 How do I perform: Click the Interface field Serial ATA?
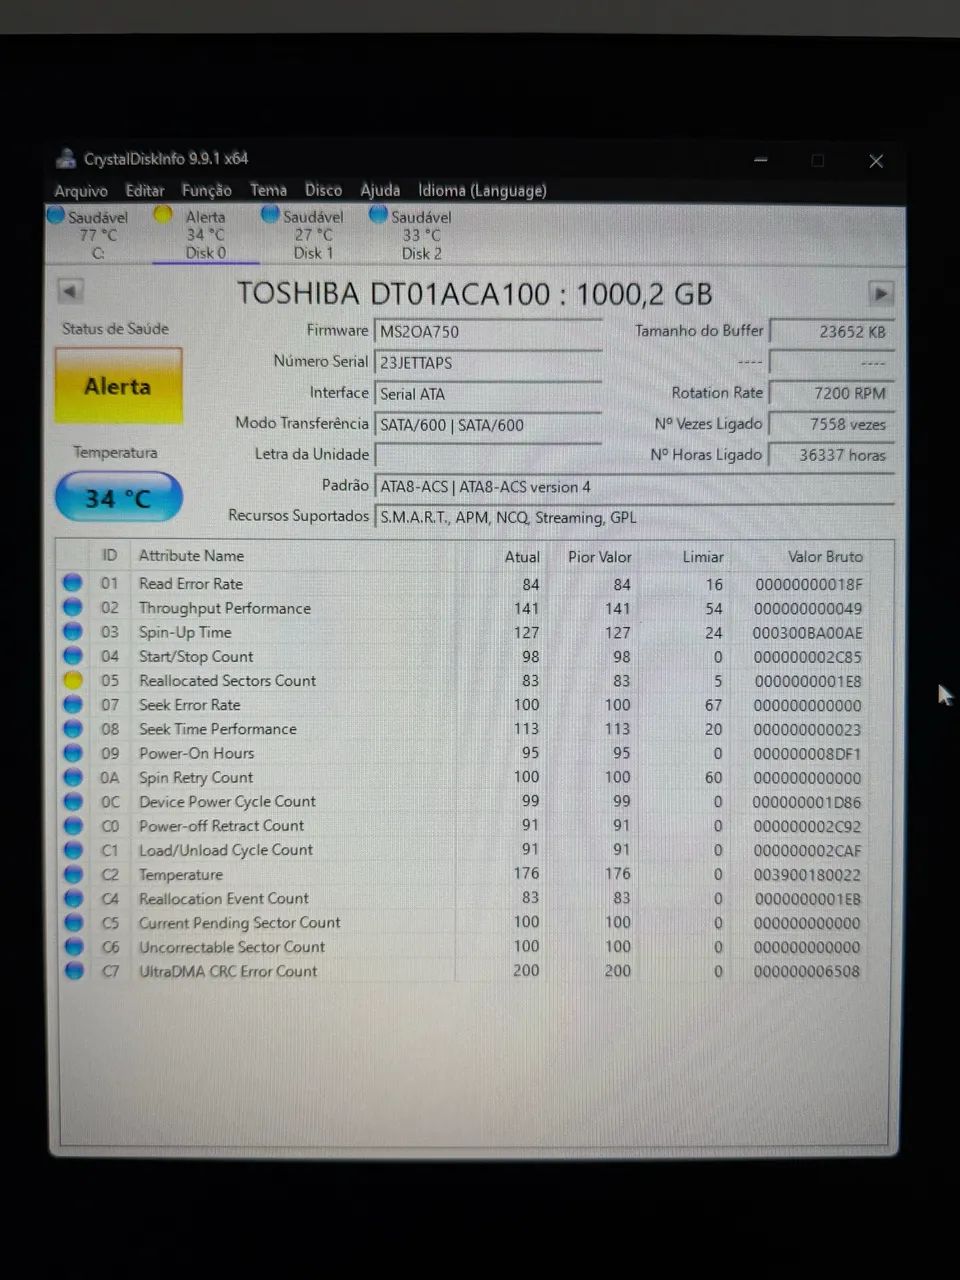pyautogui.click(x=488, y=394)
